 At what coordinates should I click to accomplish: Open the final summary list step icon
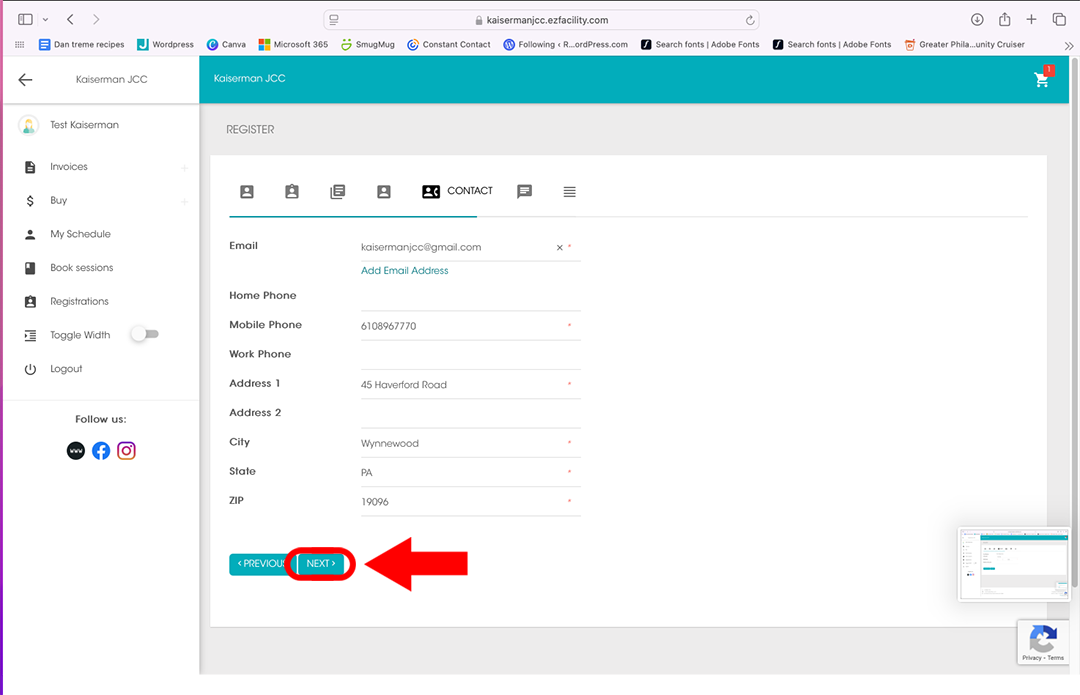pos(569,192)
